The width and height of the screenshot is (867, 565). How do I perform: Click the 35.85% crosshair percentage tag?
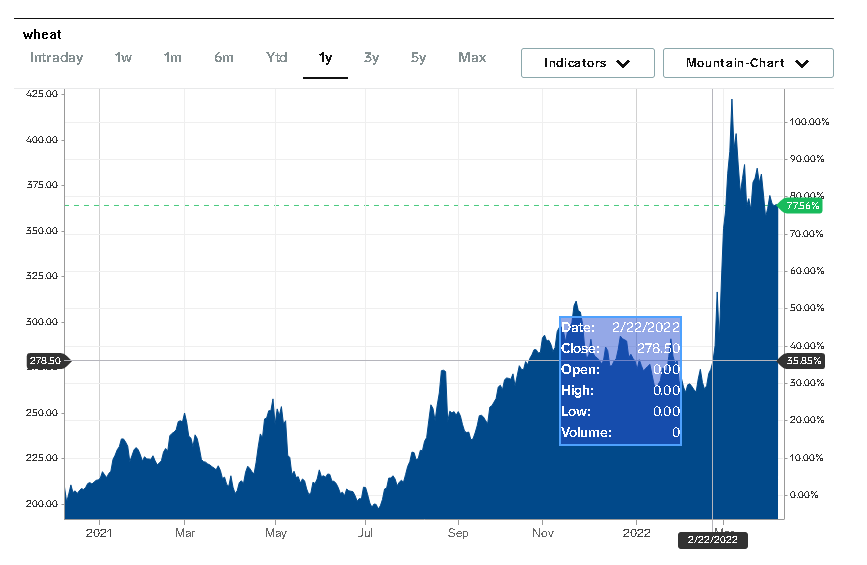pyautogui.click(x=803, y=361)
